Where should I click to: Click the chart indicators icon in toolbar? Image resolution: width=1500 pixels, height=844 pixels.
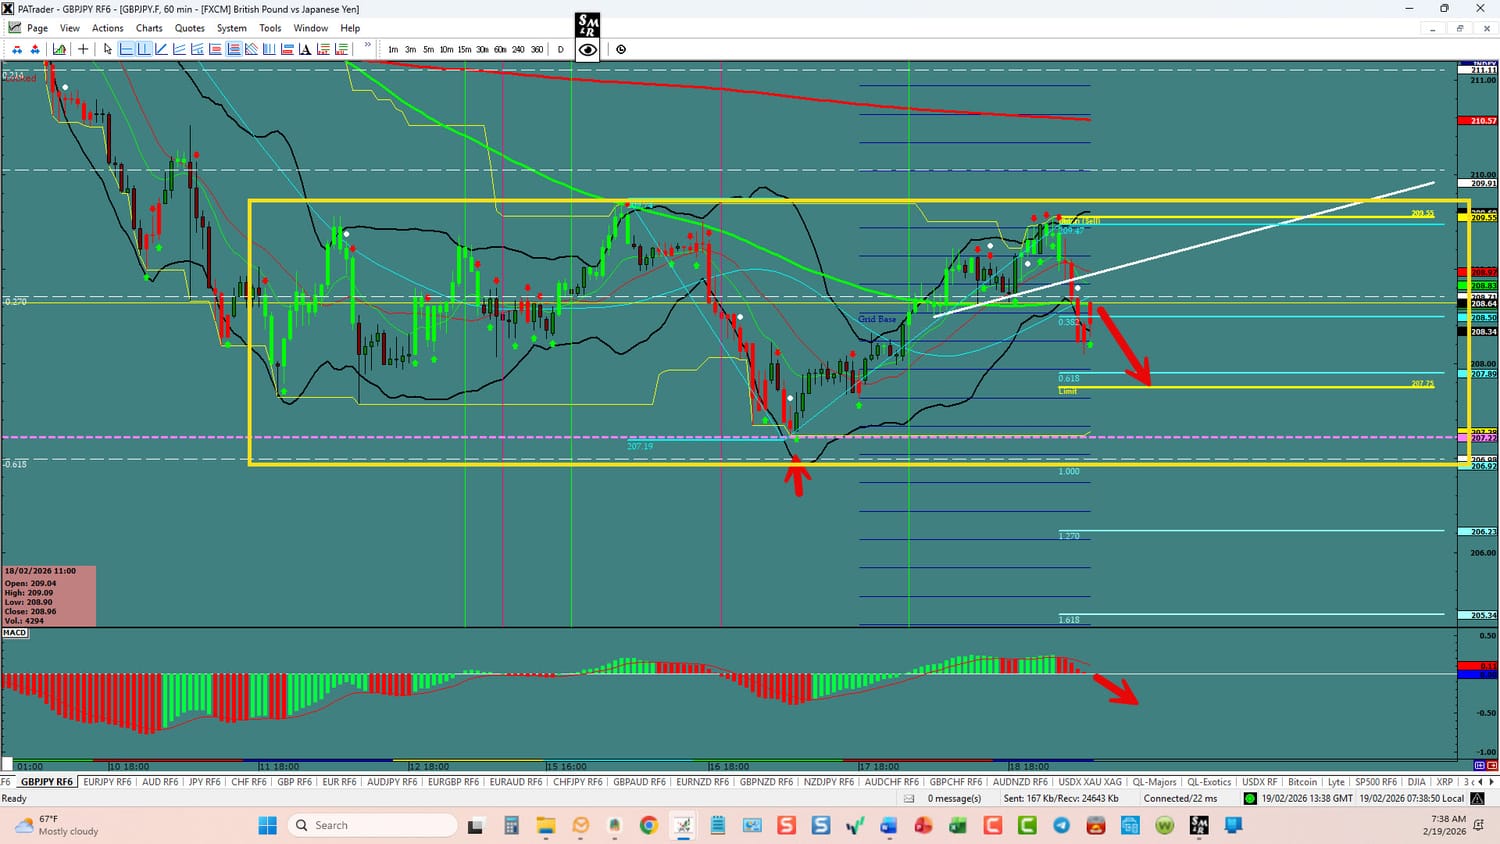(x=60, y=49)
